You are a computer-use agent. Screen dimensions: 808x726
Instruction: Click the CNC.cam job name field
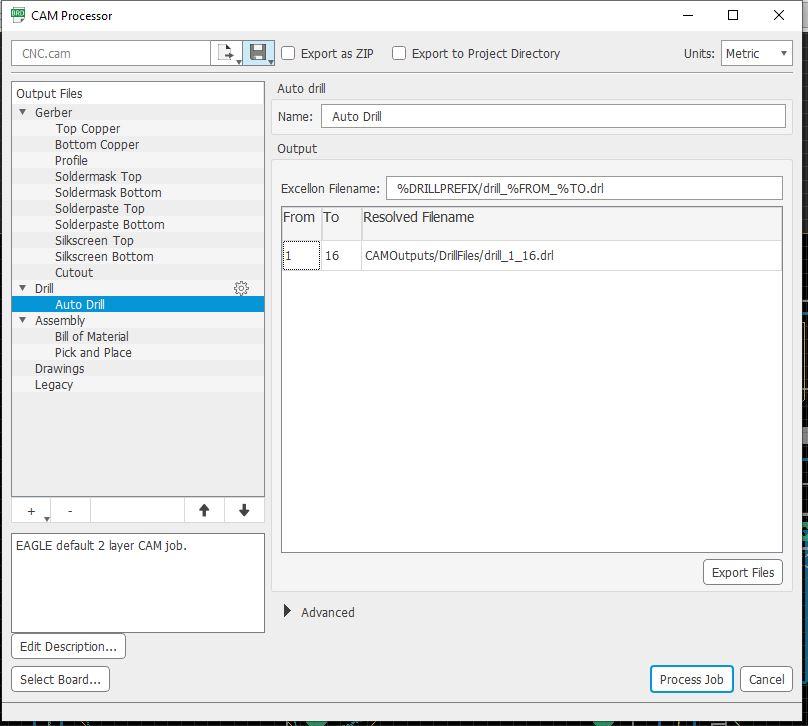tap(111, 53)
